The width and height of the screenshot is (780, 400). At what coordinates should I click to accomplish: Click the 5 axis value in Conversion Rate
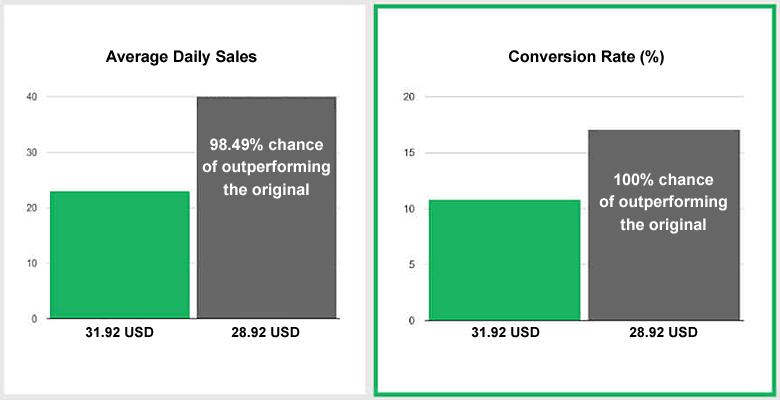click(412, 265)
